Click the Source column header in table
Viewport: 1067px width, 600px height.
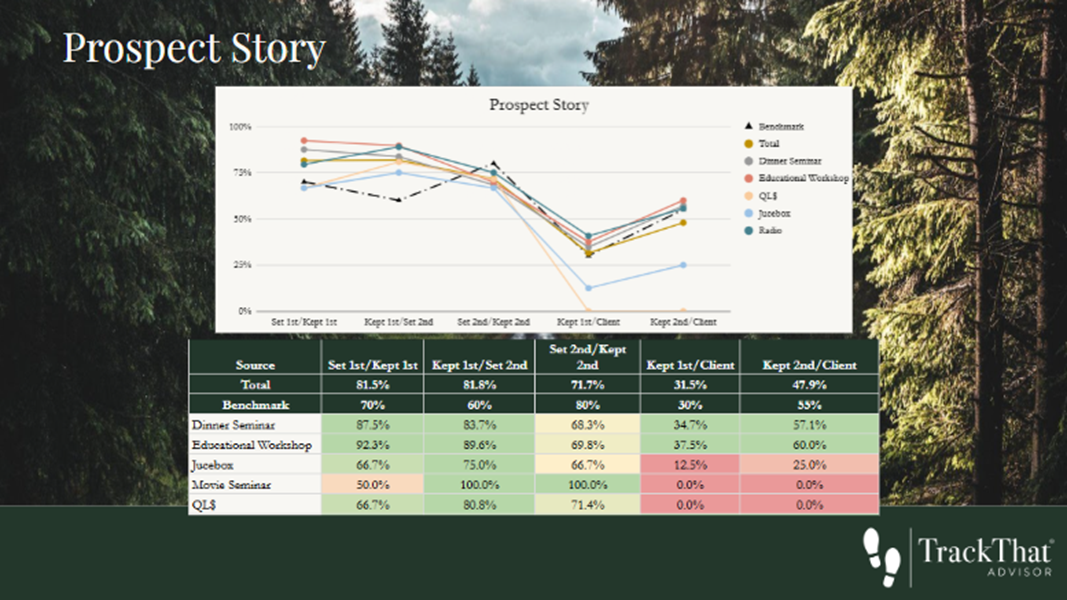[255, 365]
